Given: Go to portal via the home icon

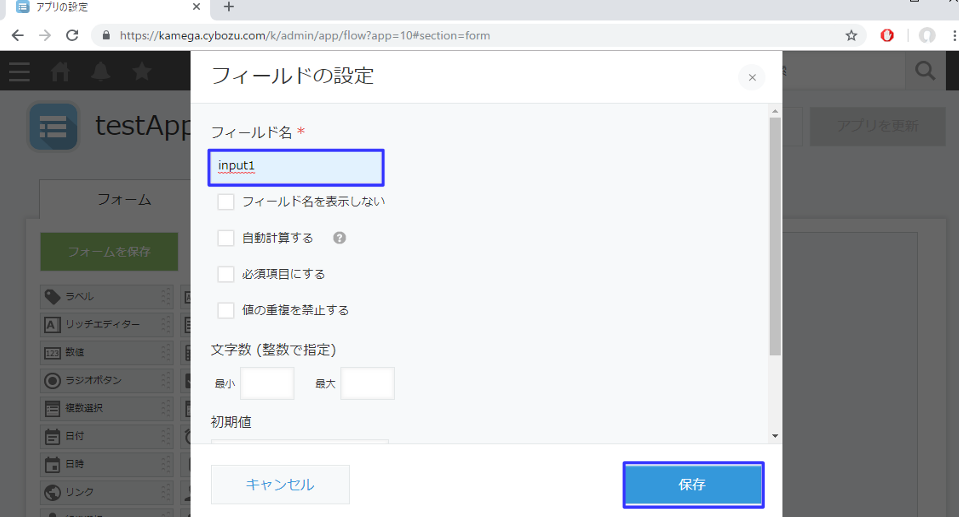Looking at the screenshot, I should pyautogui.click(x=60, y=72).
